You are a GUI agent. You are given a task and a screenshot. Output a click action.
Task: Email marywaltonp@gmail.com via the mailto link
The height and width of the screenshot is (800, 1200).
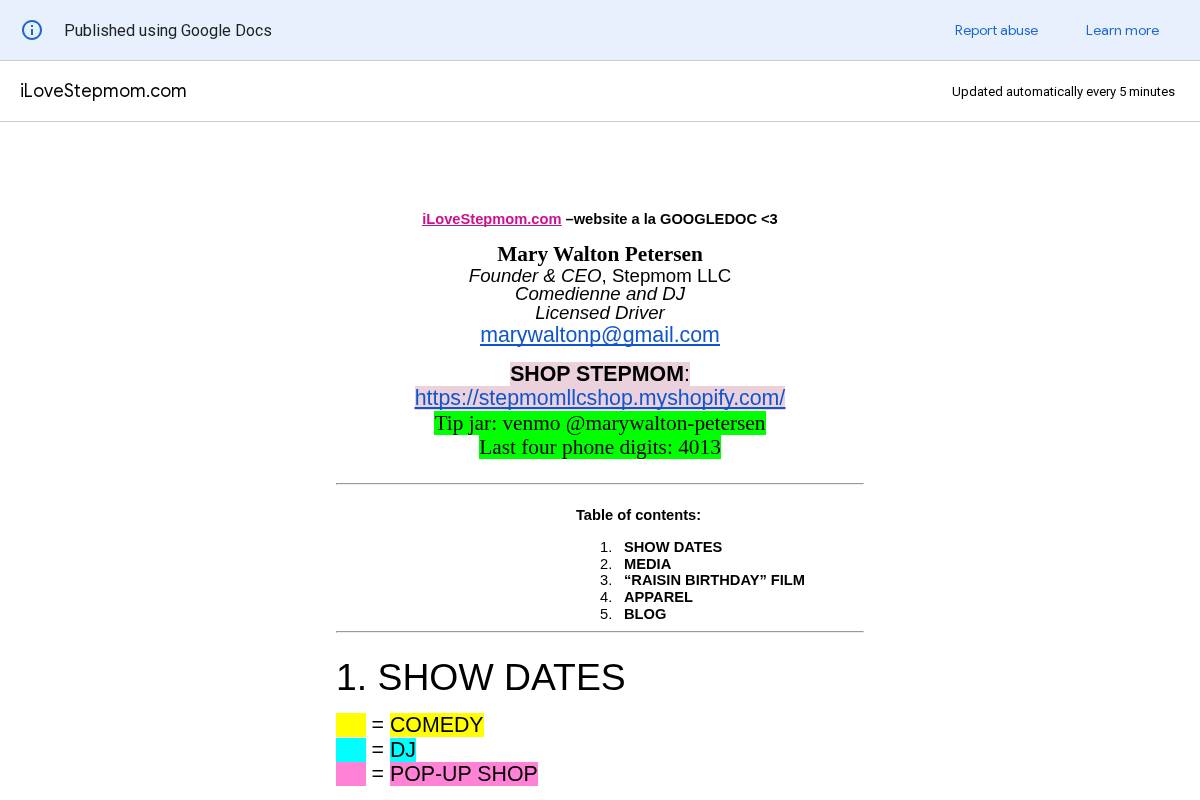click(x=600, y=335)
